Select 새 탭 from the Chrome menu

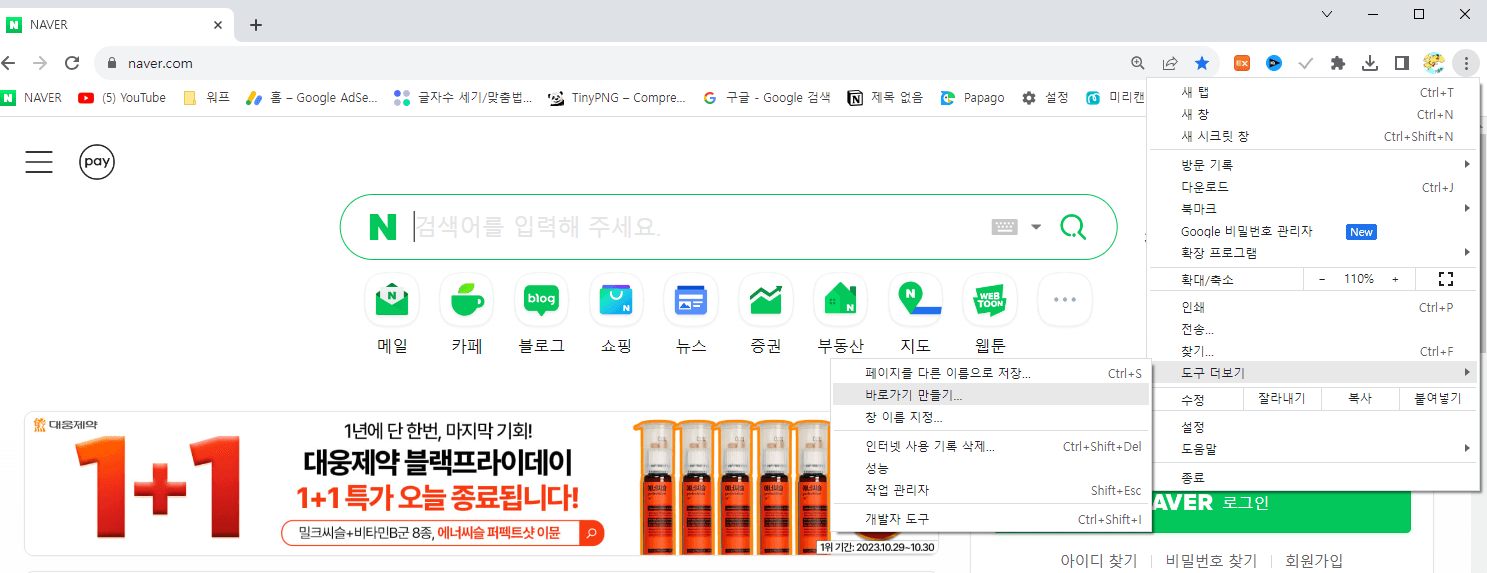1313,92
